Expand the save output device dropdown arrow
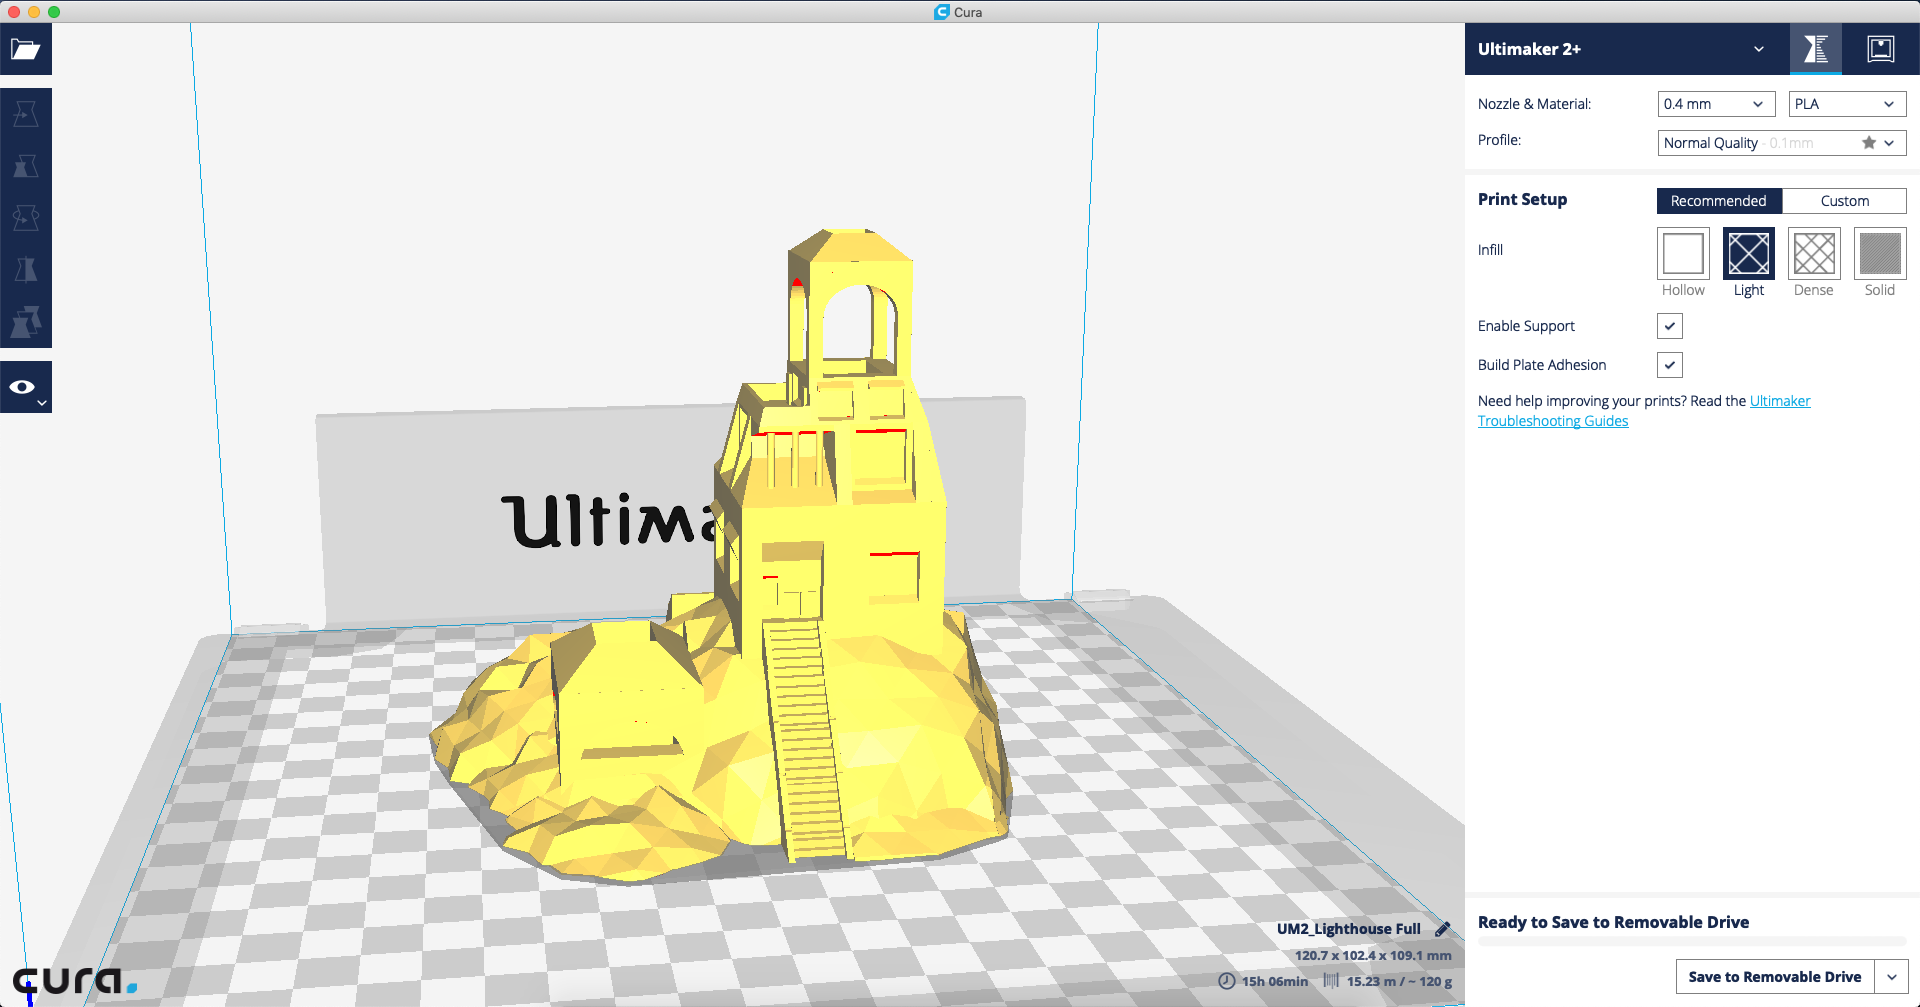This screenshot has width=1920, height=1007. (x=1892, y=977)
